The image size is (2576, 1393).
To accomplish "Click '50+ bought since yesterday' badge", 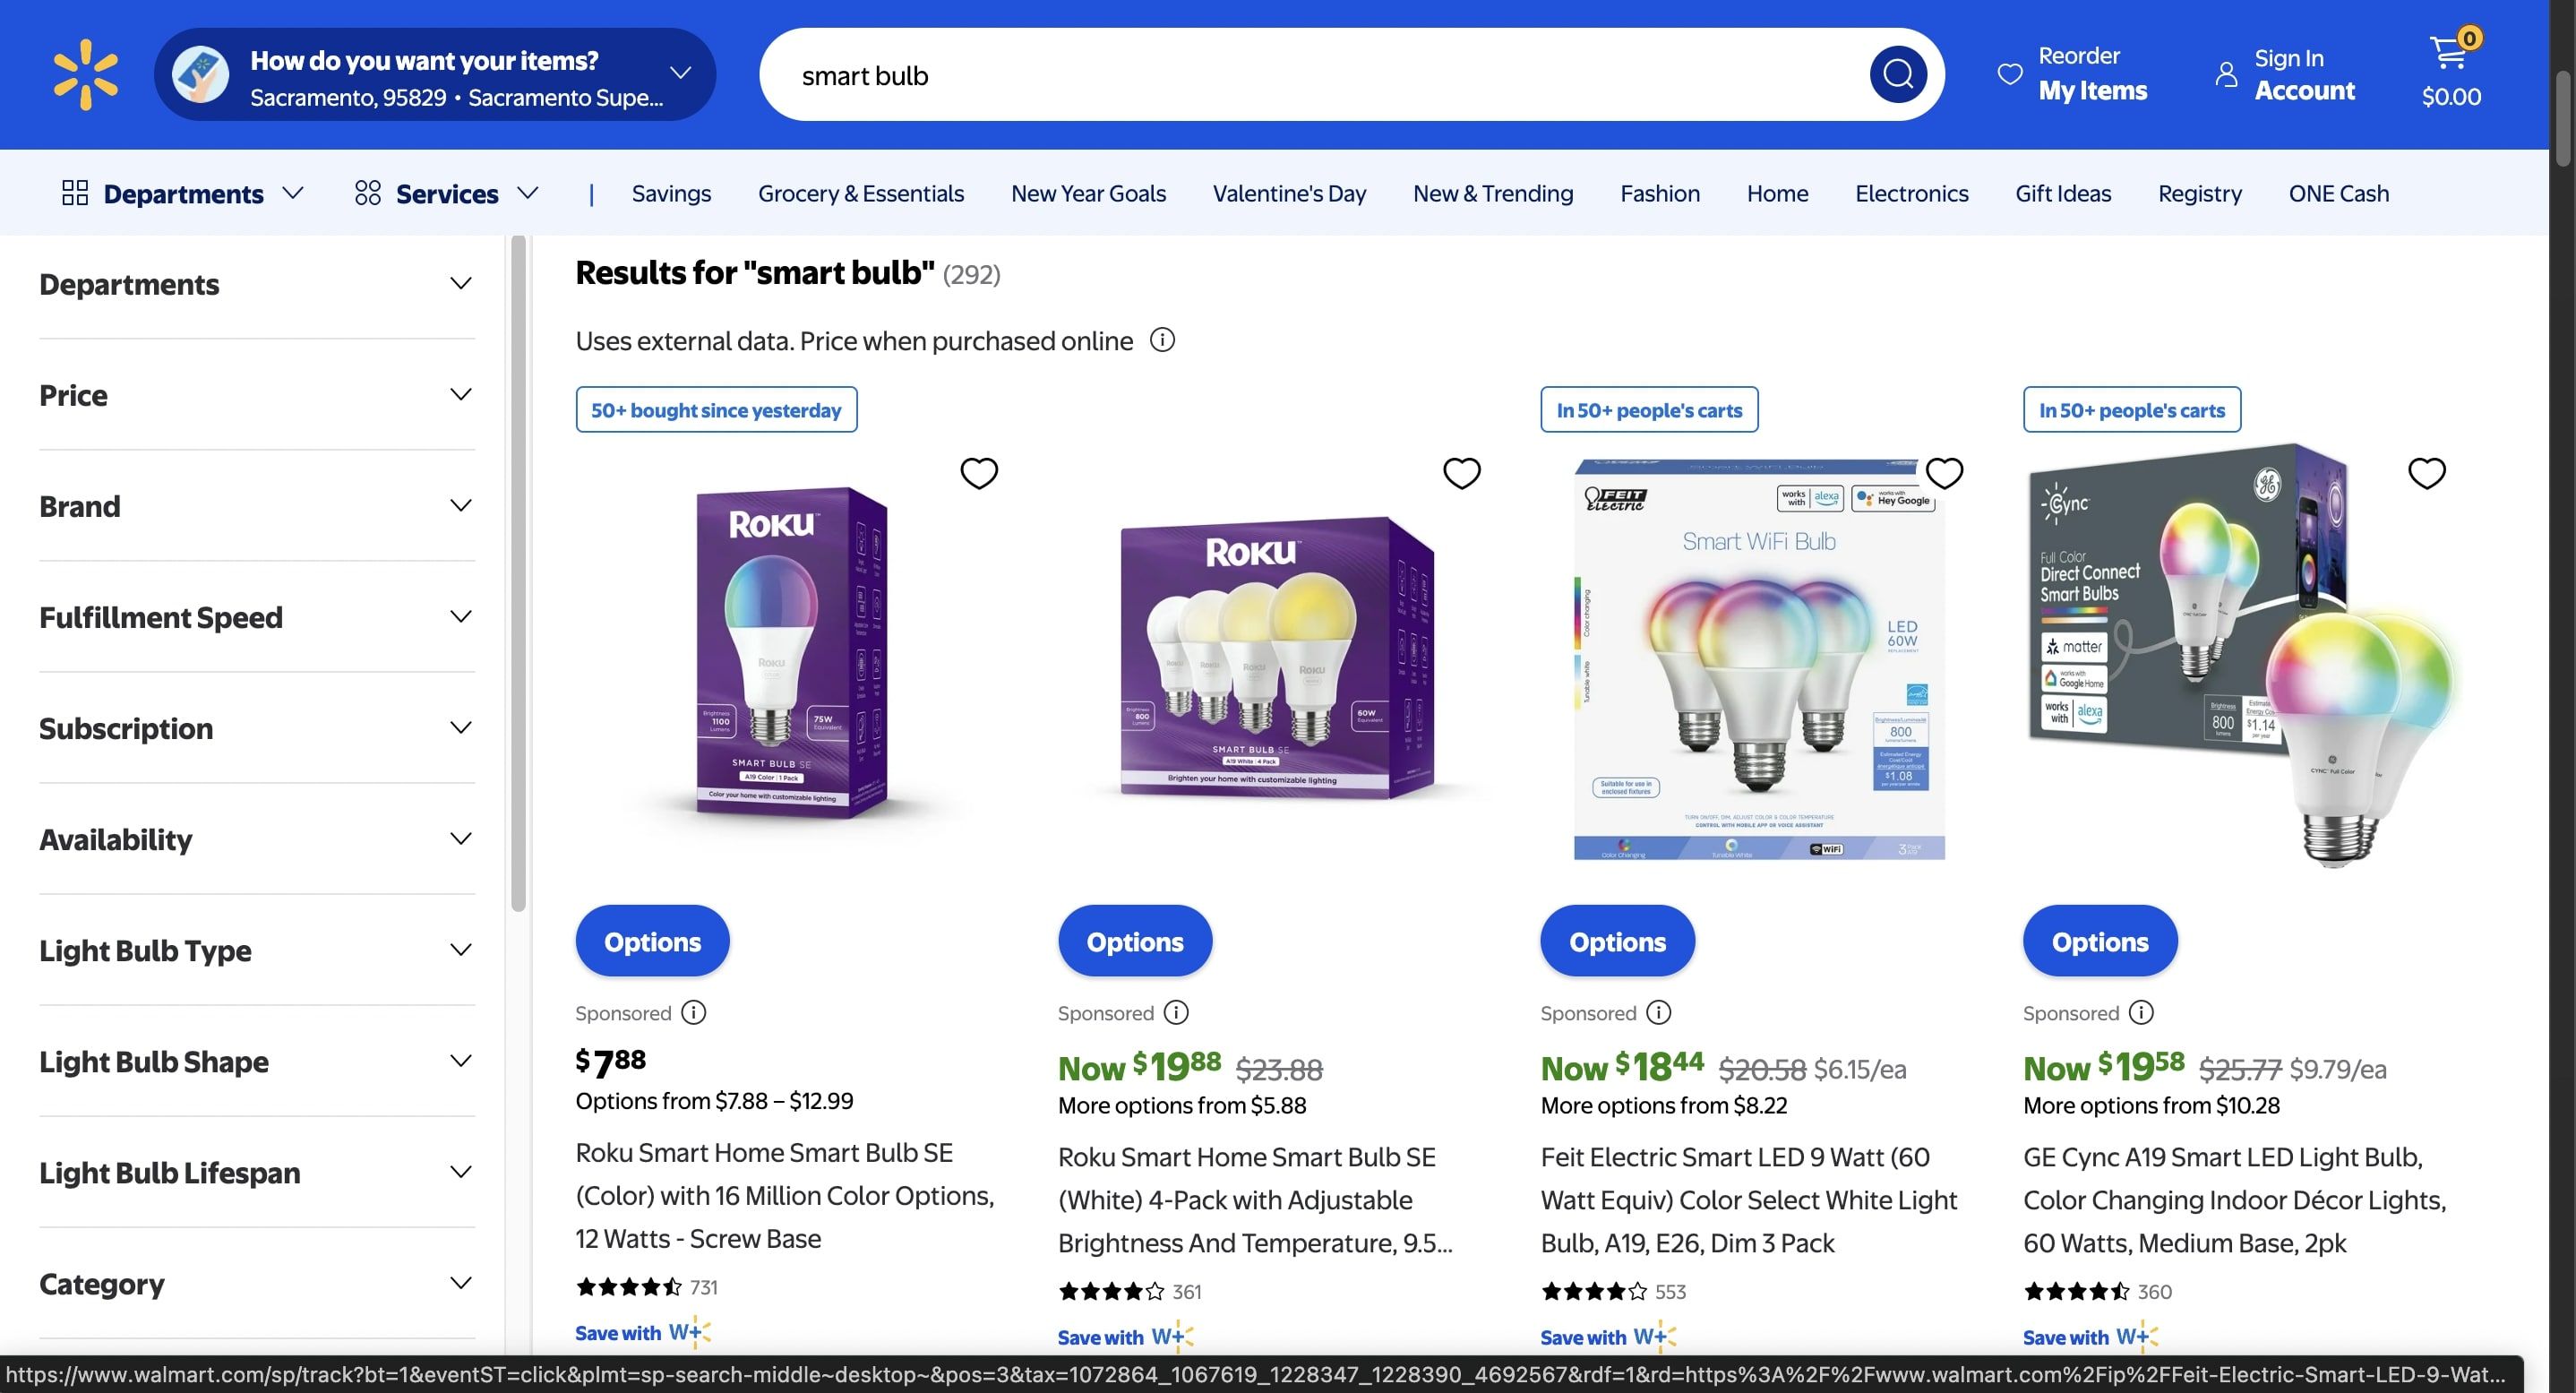I will [716, 409].
